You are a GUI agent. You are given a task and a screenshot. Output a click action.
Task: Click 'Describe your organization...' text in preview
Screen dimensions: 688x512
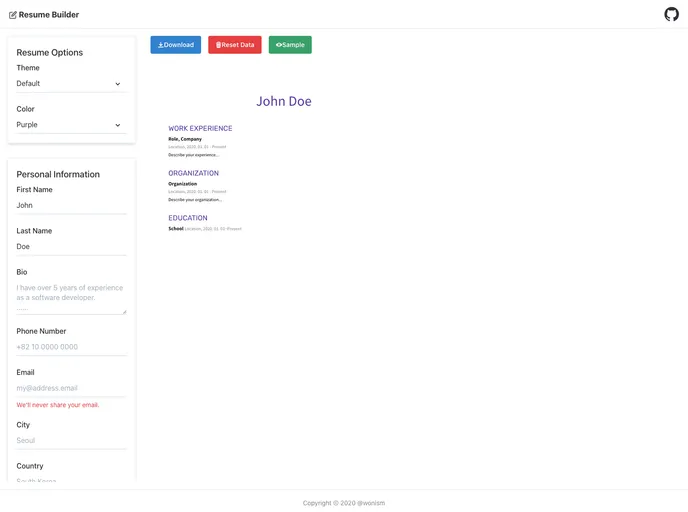point(195,200)
